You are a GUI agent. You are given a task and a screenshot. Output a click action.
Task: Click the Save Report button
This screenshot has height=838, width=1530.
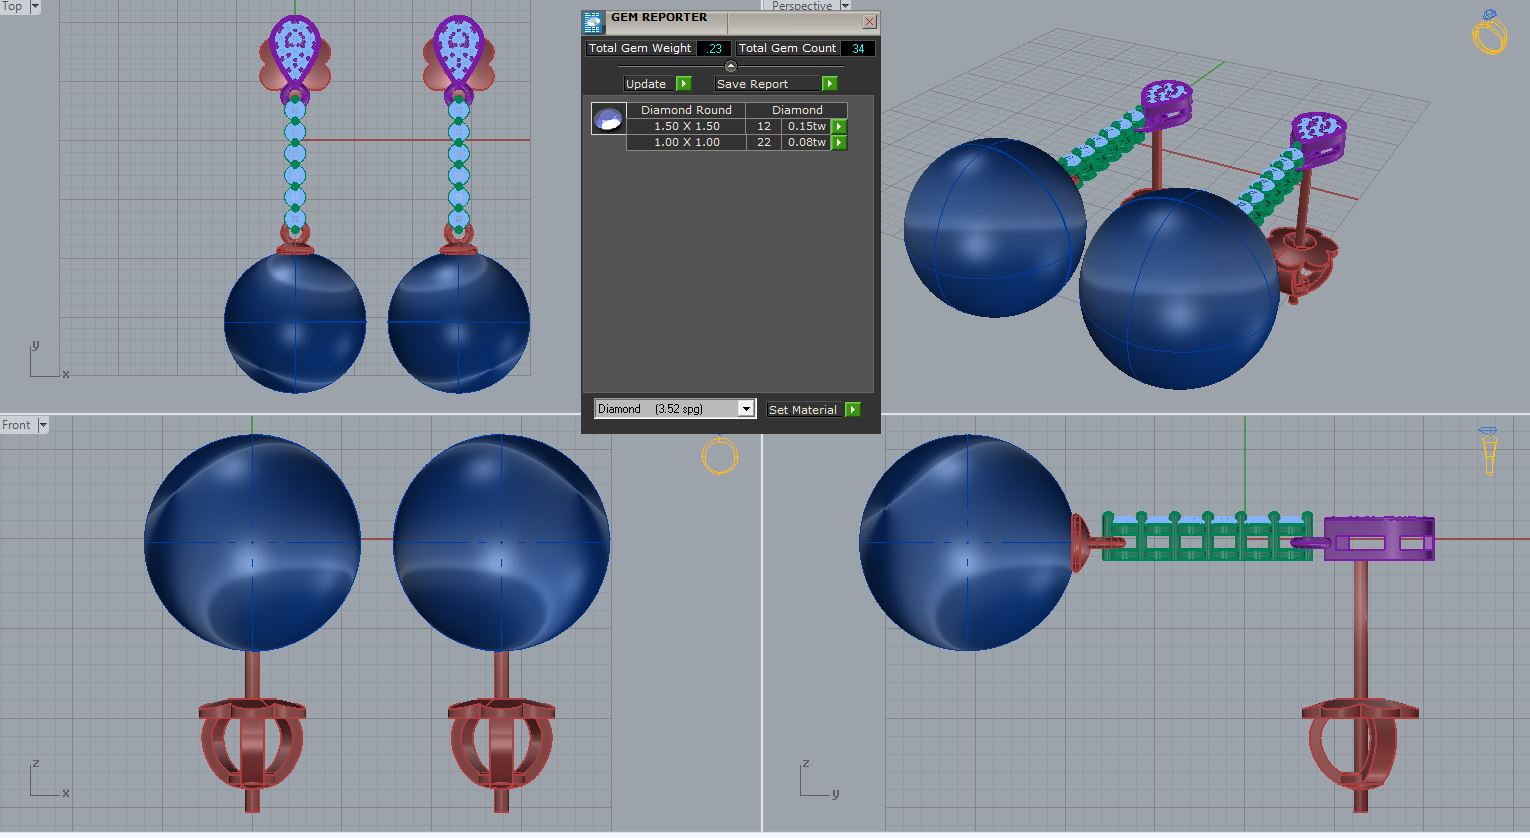coord(768,84)
